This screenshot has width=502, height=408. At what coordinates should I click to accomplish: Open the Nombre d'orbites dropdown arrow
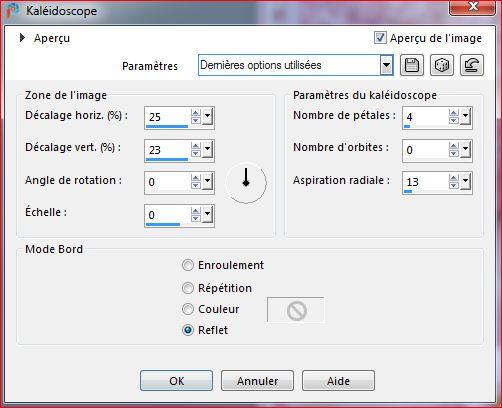(x=465, y=150)
